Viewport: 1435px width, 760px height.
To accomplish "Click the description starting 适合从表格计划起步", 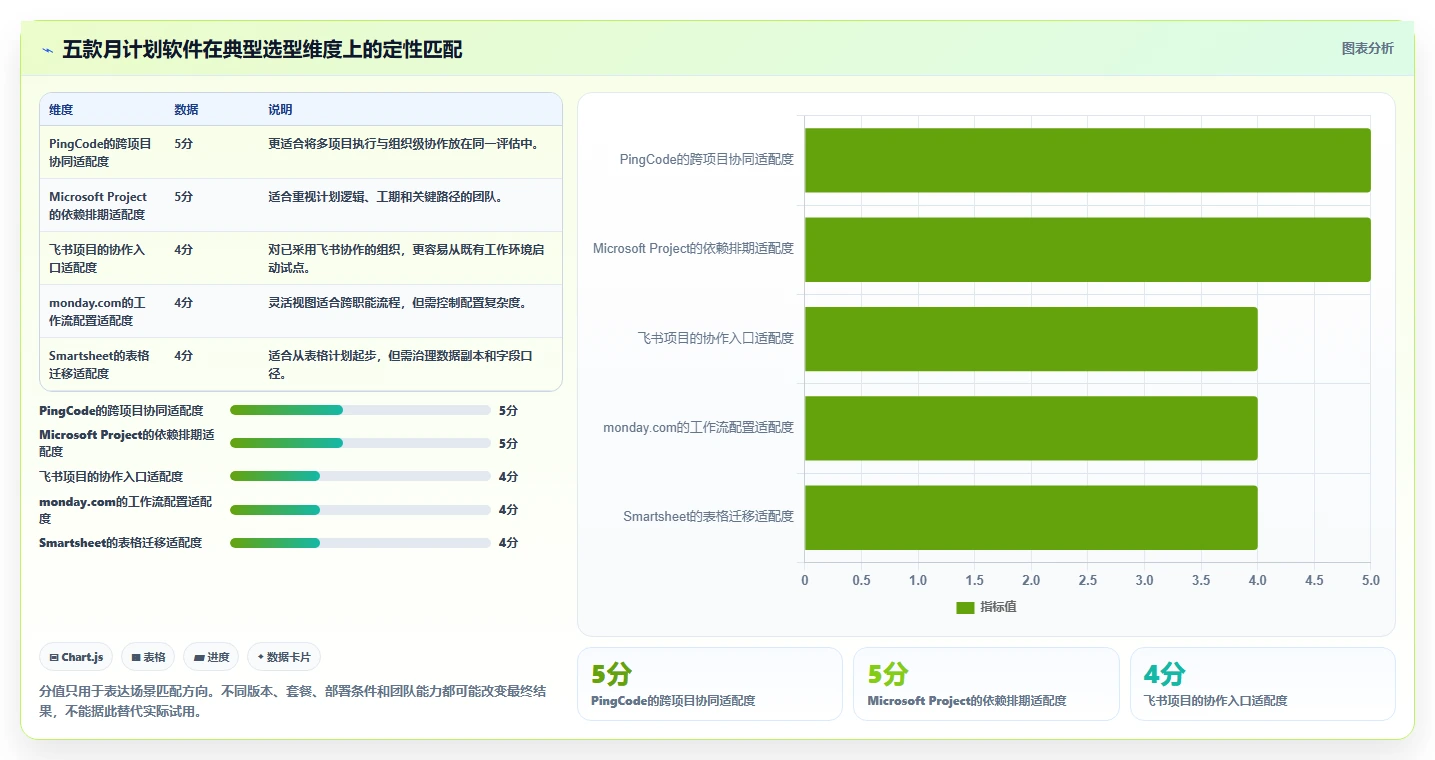I will (400, 364).
